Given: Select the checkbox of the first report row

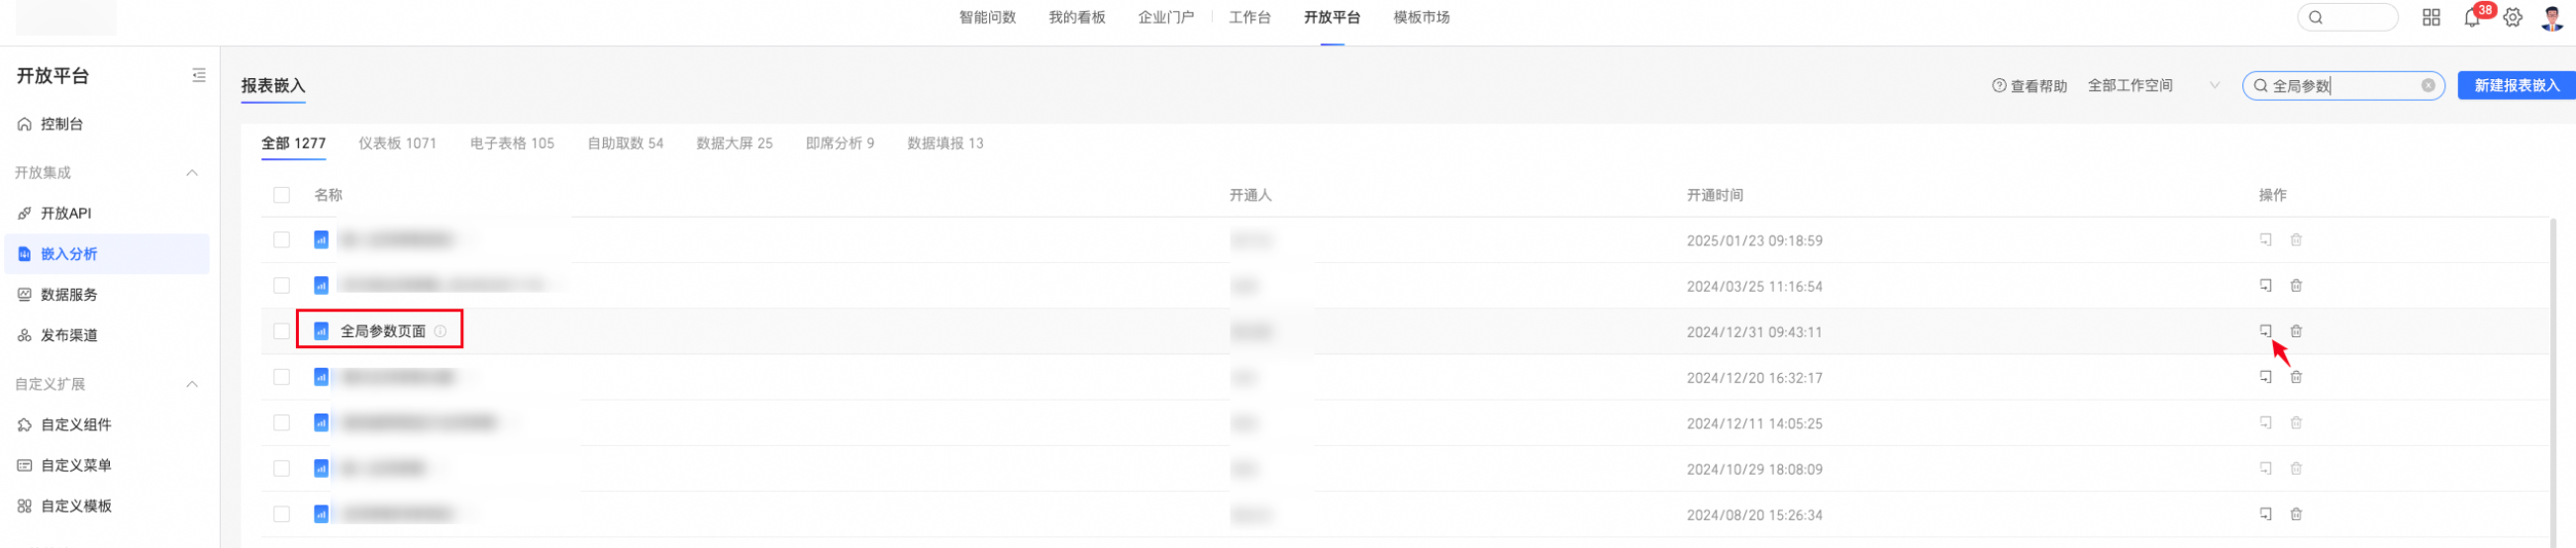Looking at the screenshot, I should [282, 240].
